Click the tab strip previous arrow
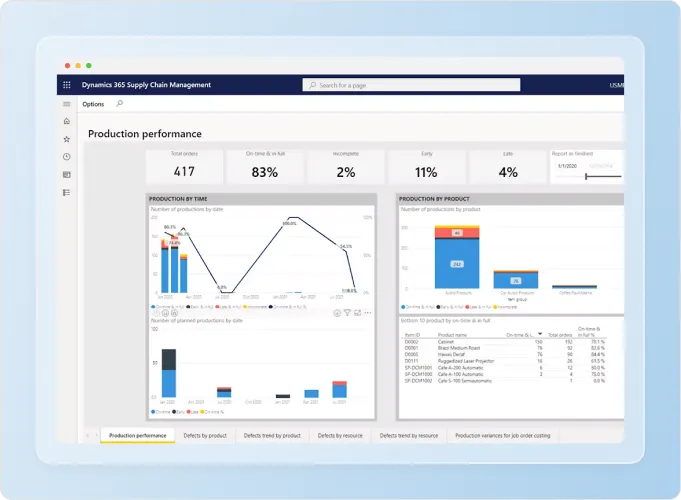681x500 pixels. coord(87,435)
